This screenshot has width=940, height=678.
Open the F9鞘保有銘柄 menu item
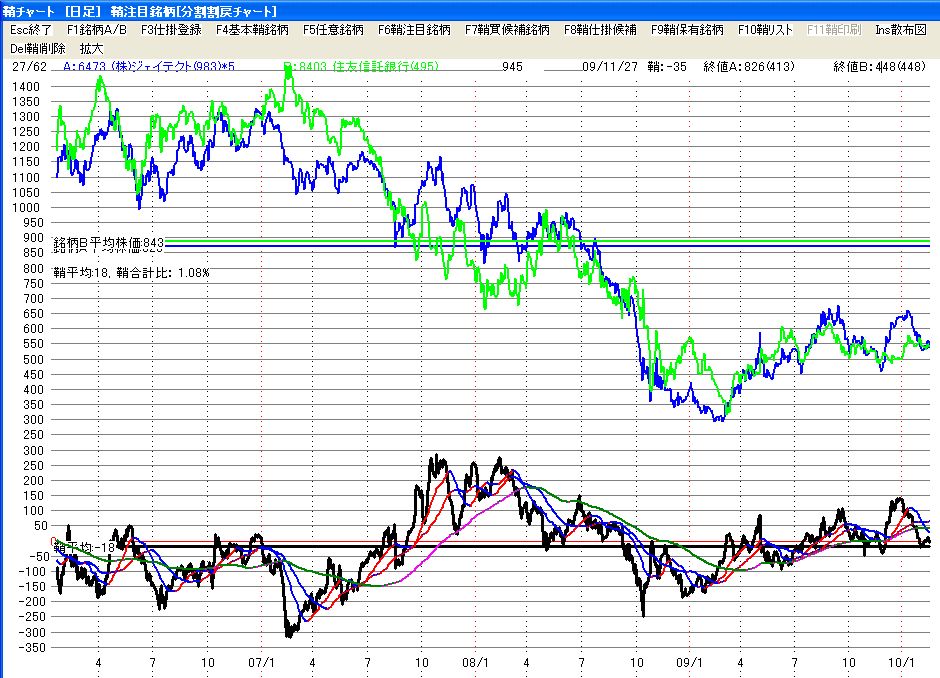click(687, 30)
